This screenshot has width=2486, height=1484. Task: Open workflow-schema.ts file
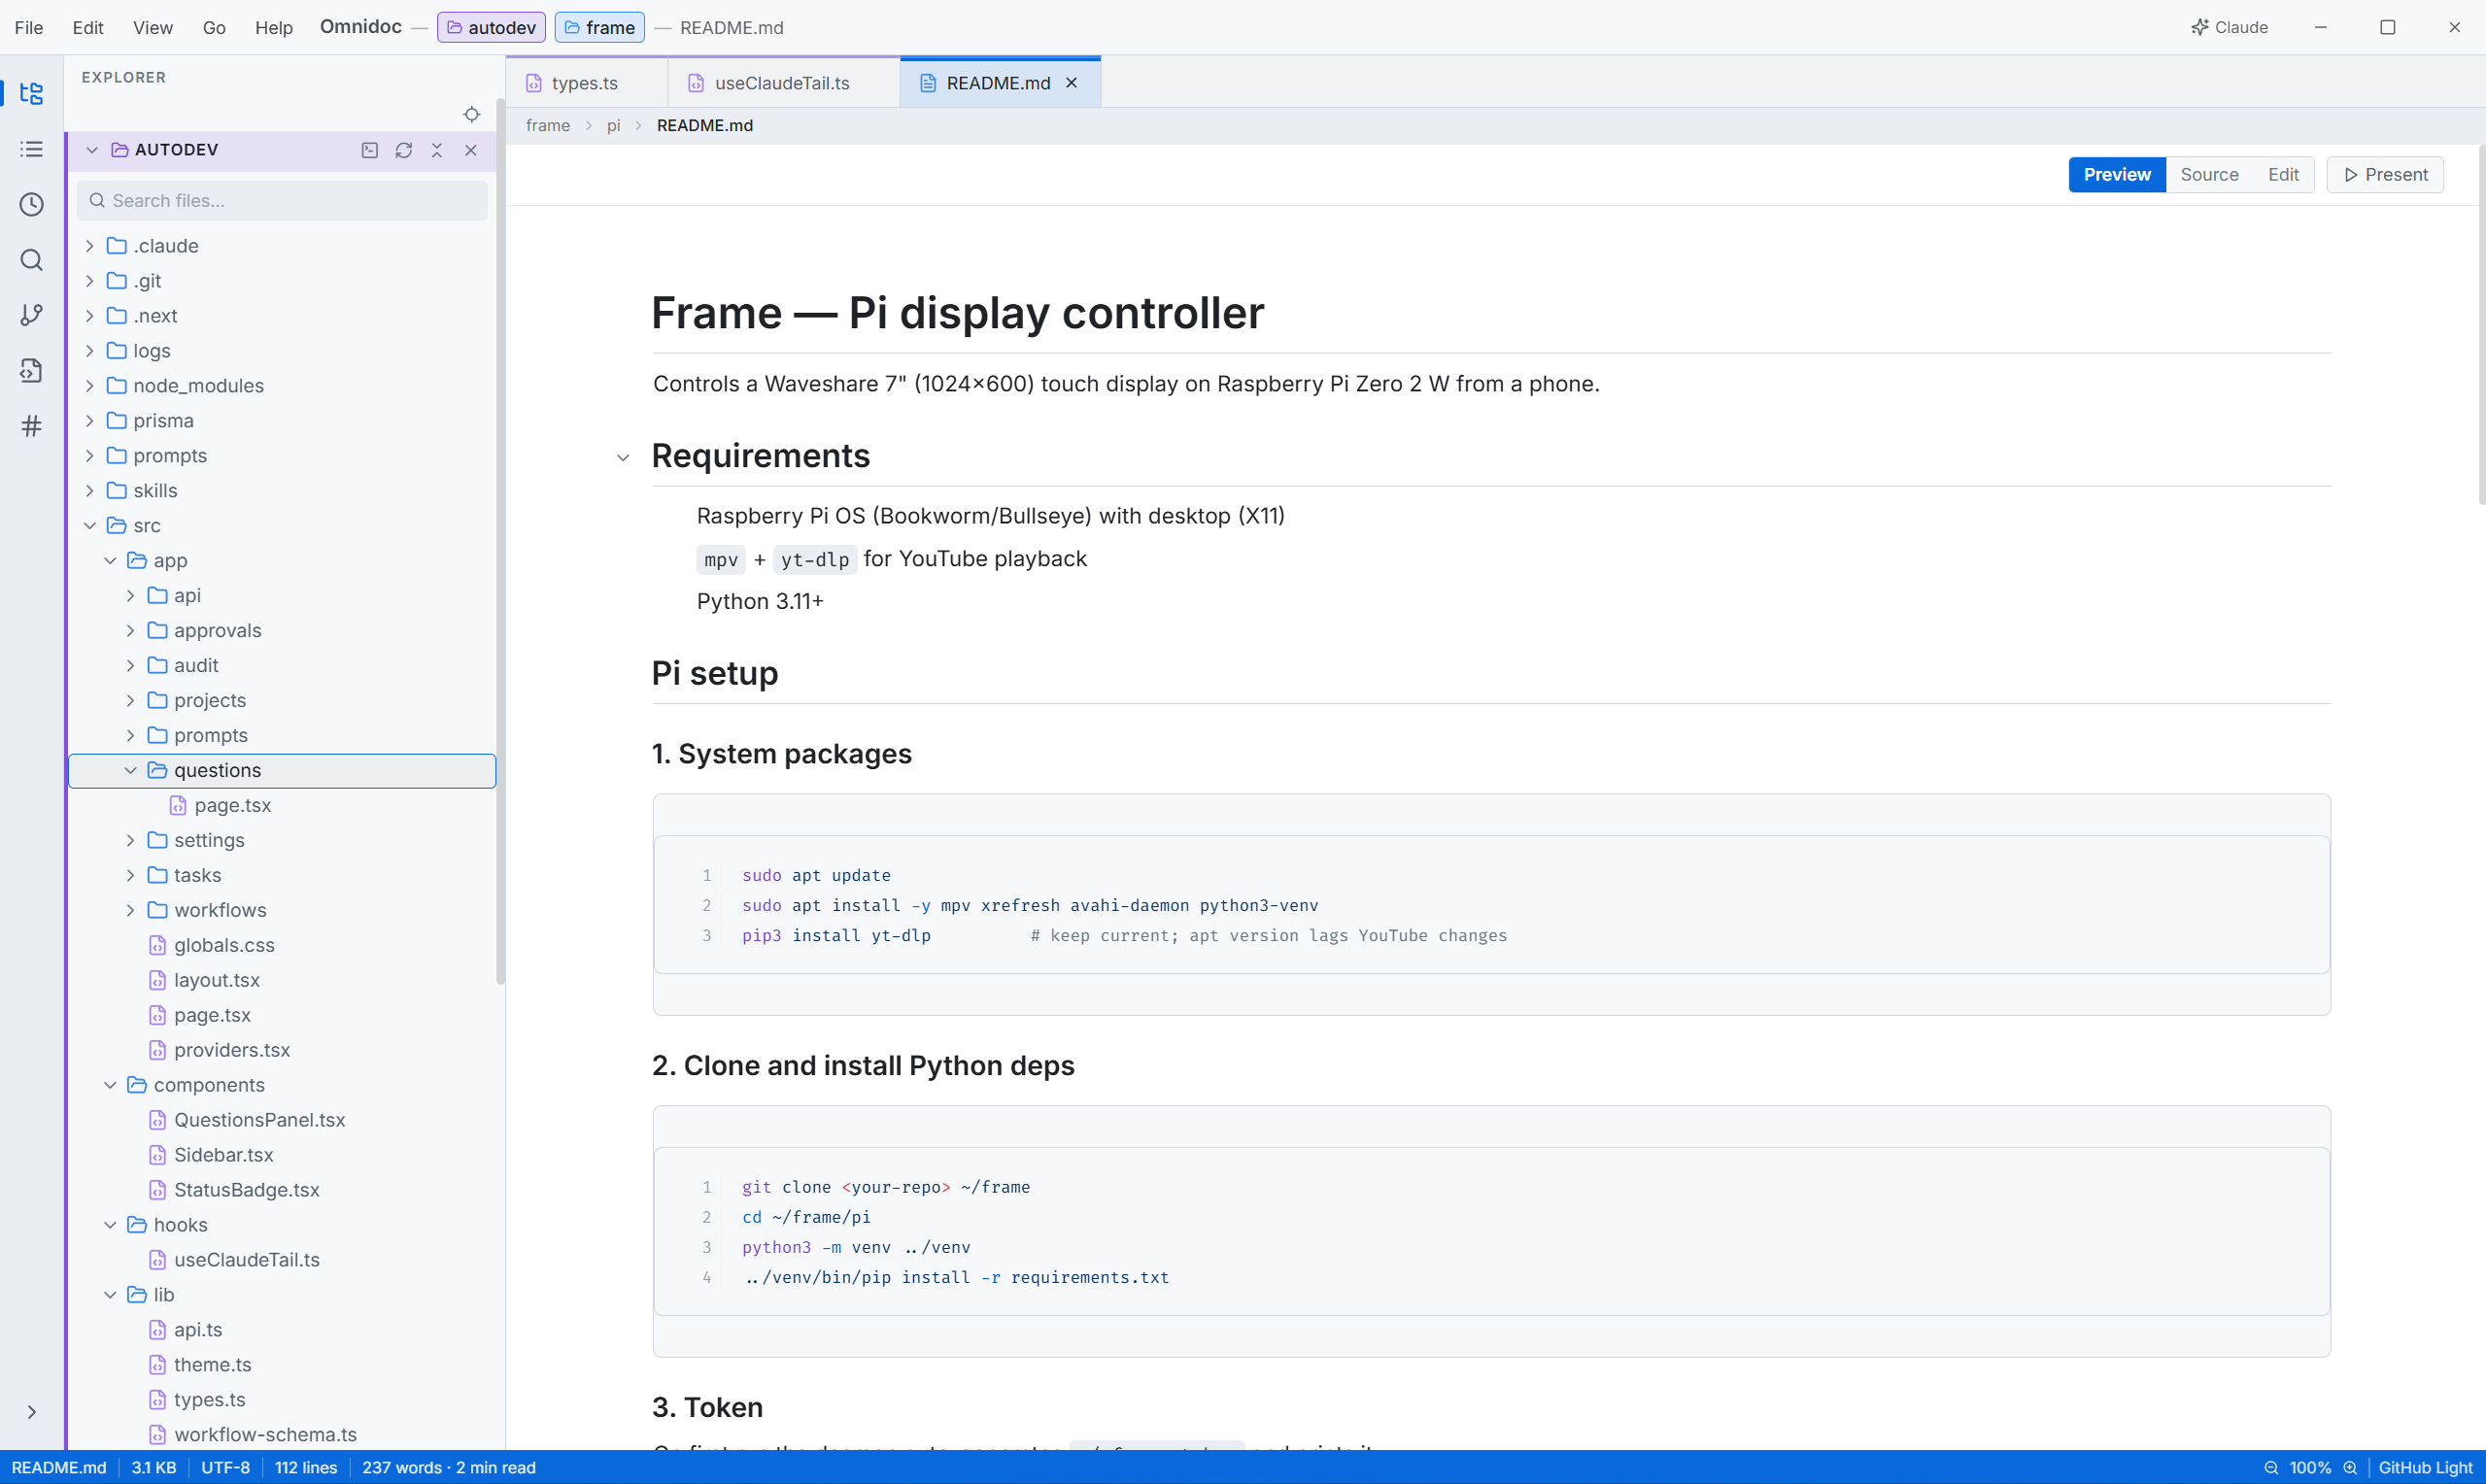coord(282,1434)
